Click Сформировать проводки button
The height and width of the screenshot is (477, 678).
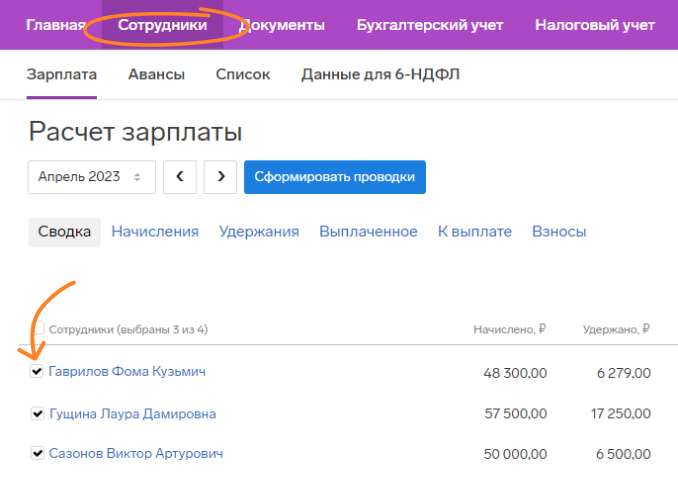(x=335, y=177)
